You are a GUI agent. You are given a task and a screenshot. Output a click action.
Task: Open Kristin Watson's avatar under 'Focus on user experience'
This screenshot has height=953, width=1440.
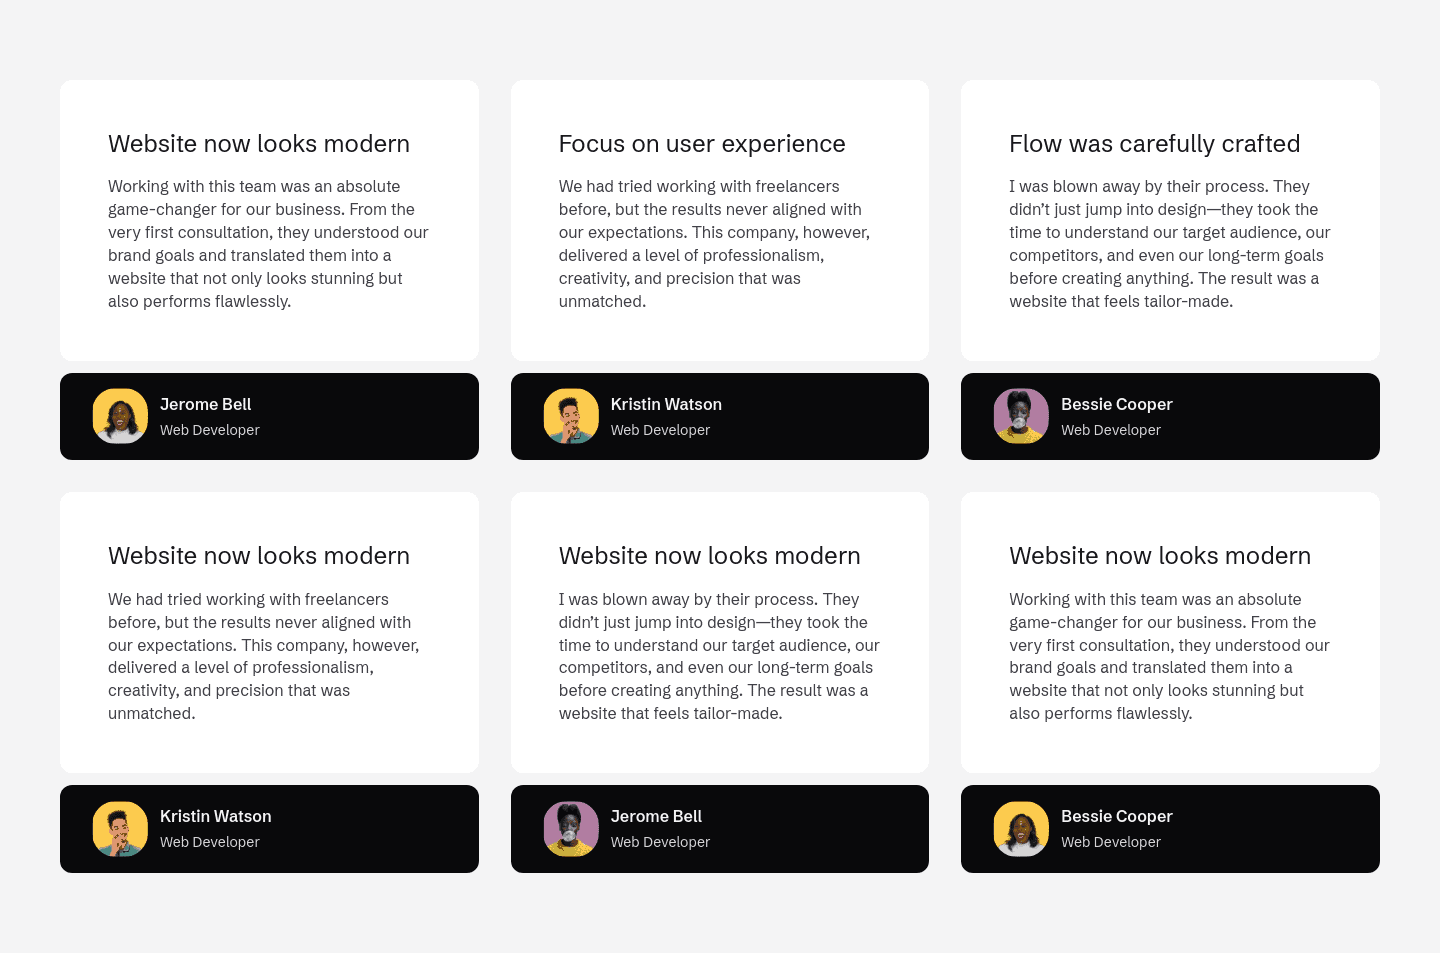coord(571,416)
